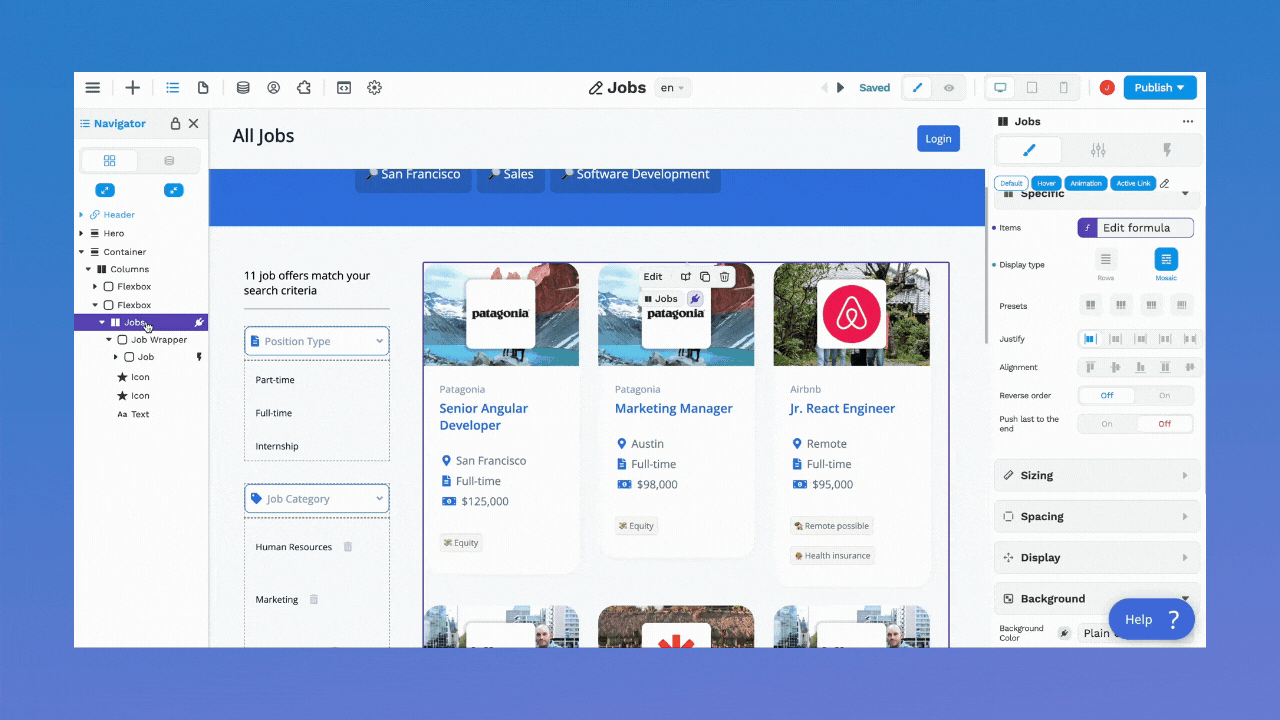Click the Edit formula button for Items
The width and height of the screenshot is (1280, 720).
1136,228
